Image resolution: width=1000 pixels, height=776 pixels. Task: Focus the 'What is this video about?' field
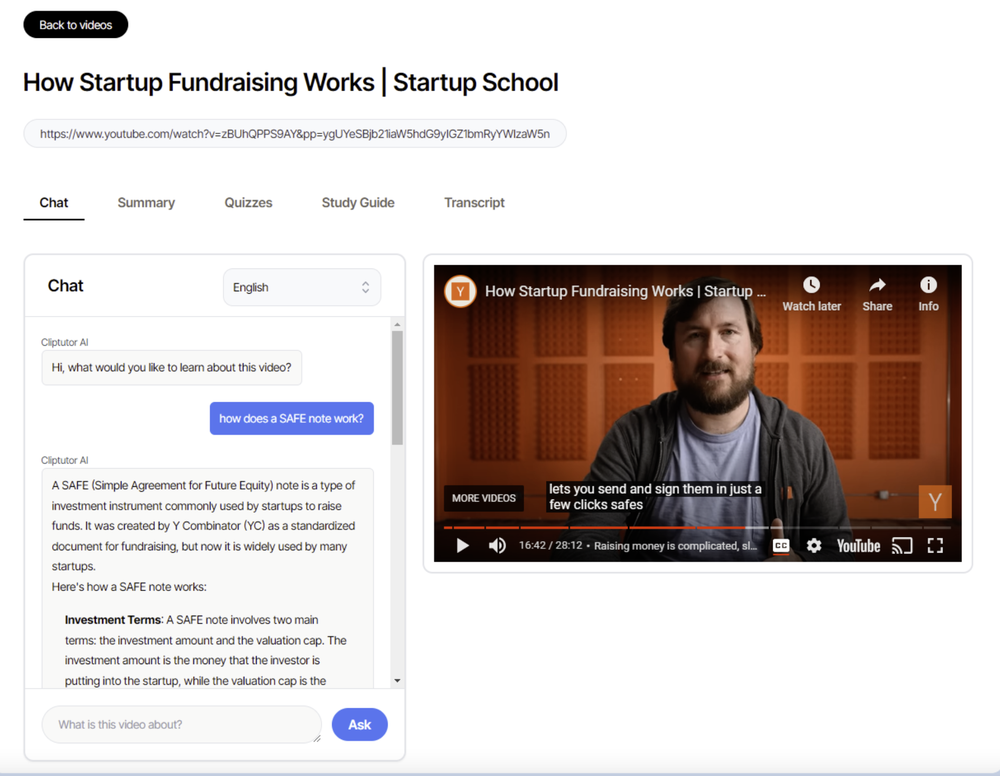[182, 724]
